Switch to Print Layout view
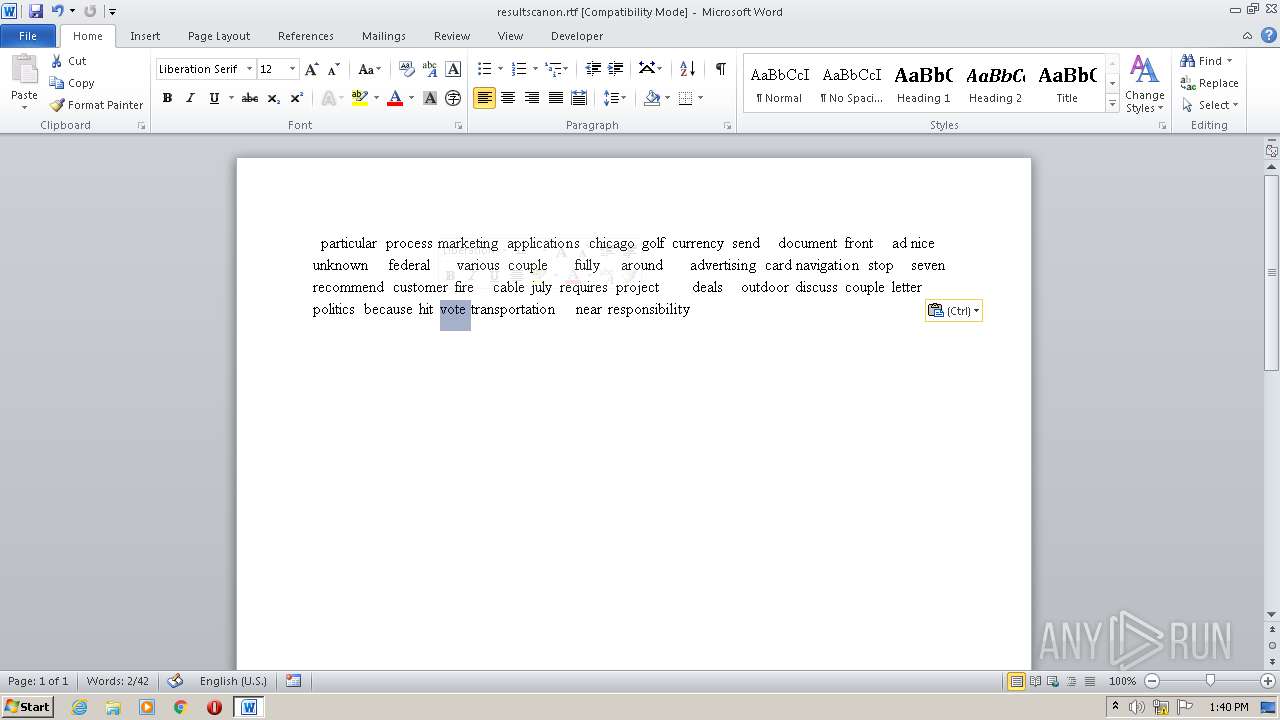This screenshot has height=720, width=1280. point(1016,681)
